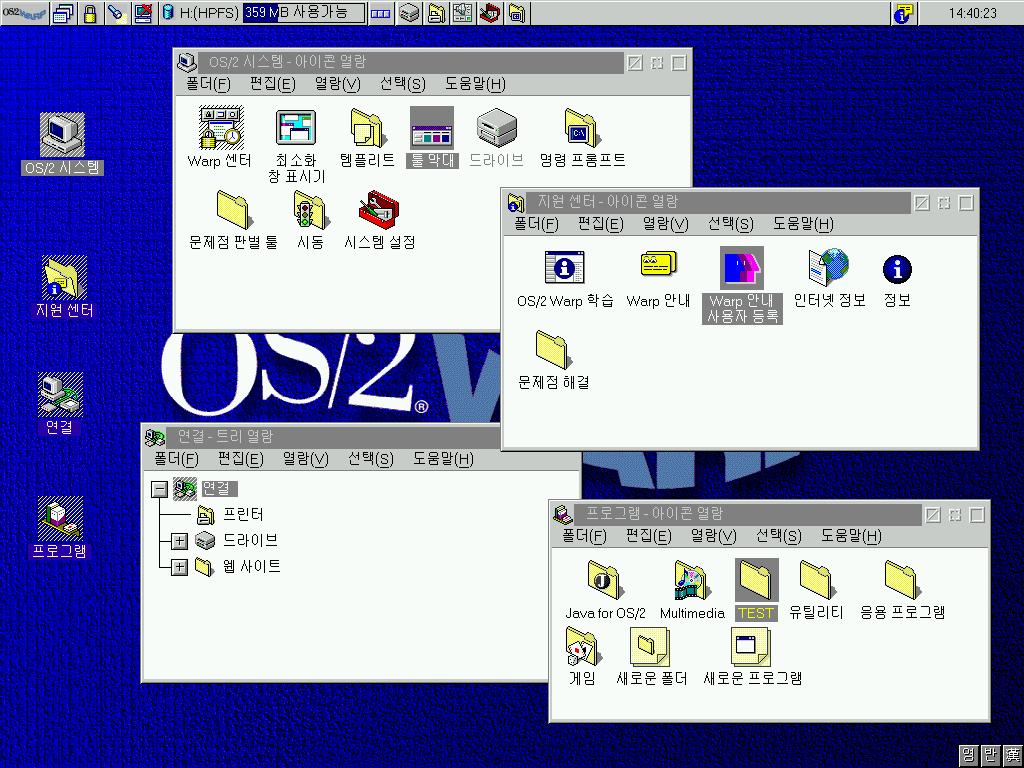Select the 게임 folder
Image resolution: width=1024 pixels, height=768 pixels.
click(582, 656)
